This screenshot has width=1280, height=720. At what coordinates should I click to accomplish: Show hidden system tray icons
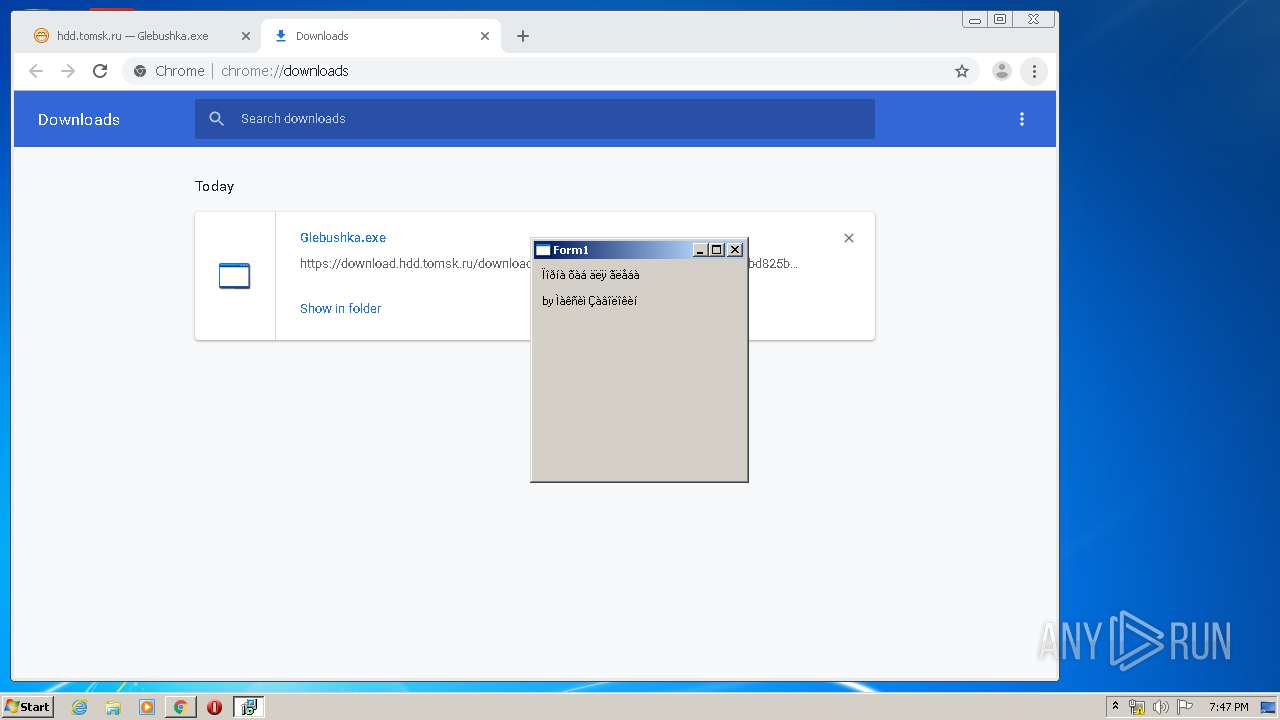click(1115, 707)
